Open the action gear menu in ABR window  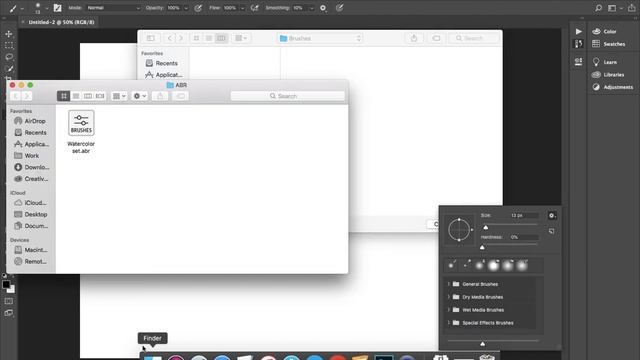[140, 96]
